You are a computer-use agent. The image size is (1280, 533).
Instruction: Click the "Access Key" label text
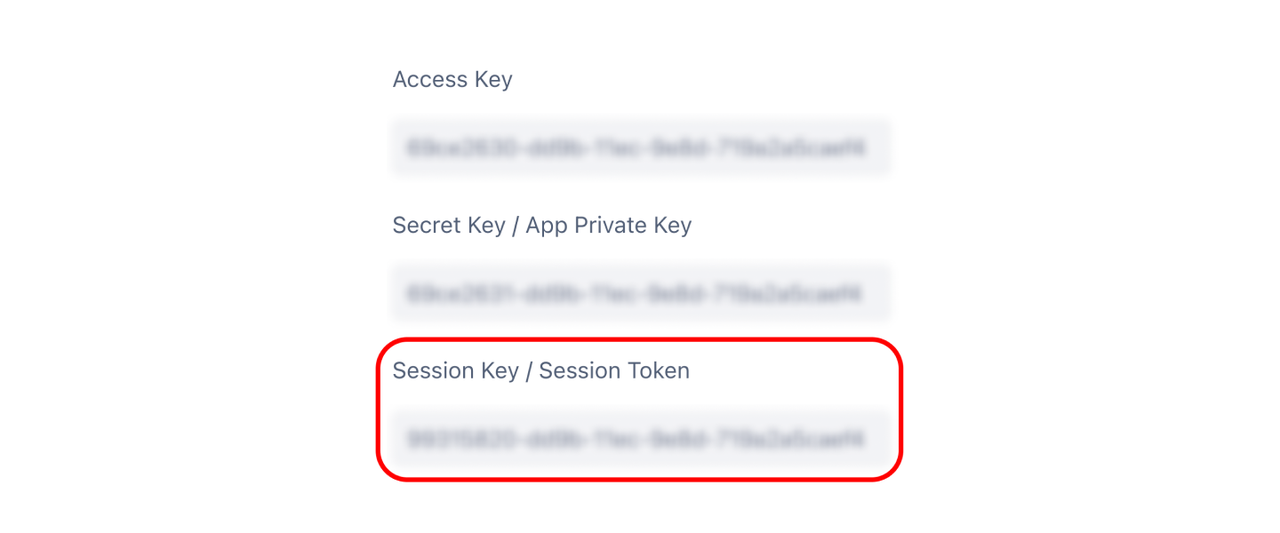(x=452, y=80)
